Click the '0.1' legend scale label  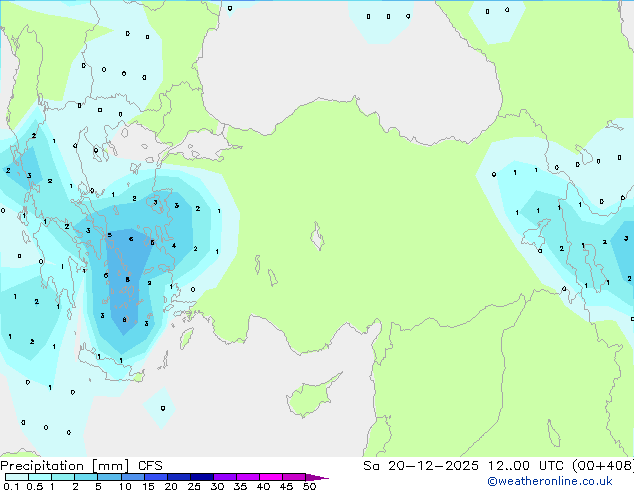[11, 486]
